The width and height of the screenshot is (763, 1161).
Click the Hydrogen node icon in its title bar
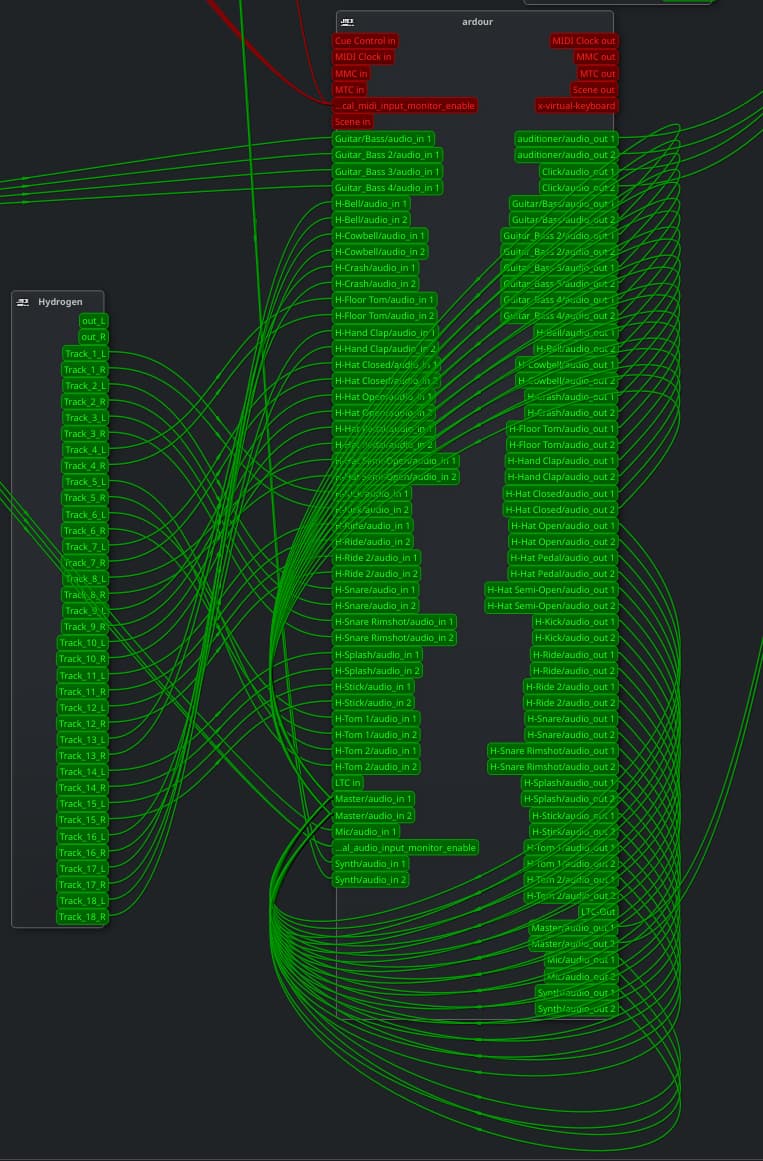pyautogui.click(x=23, y=302)
